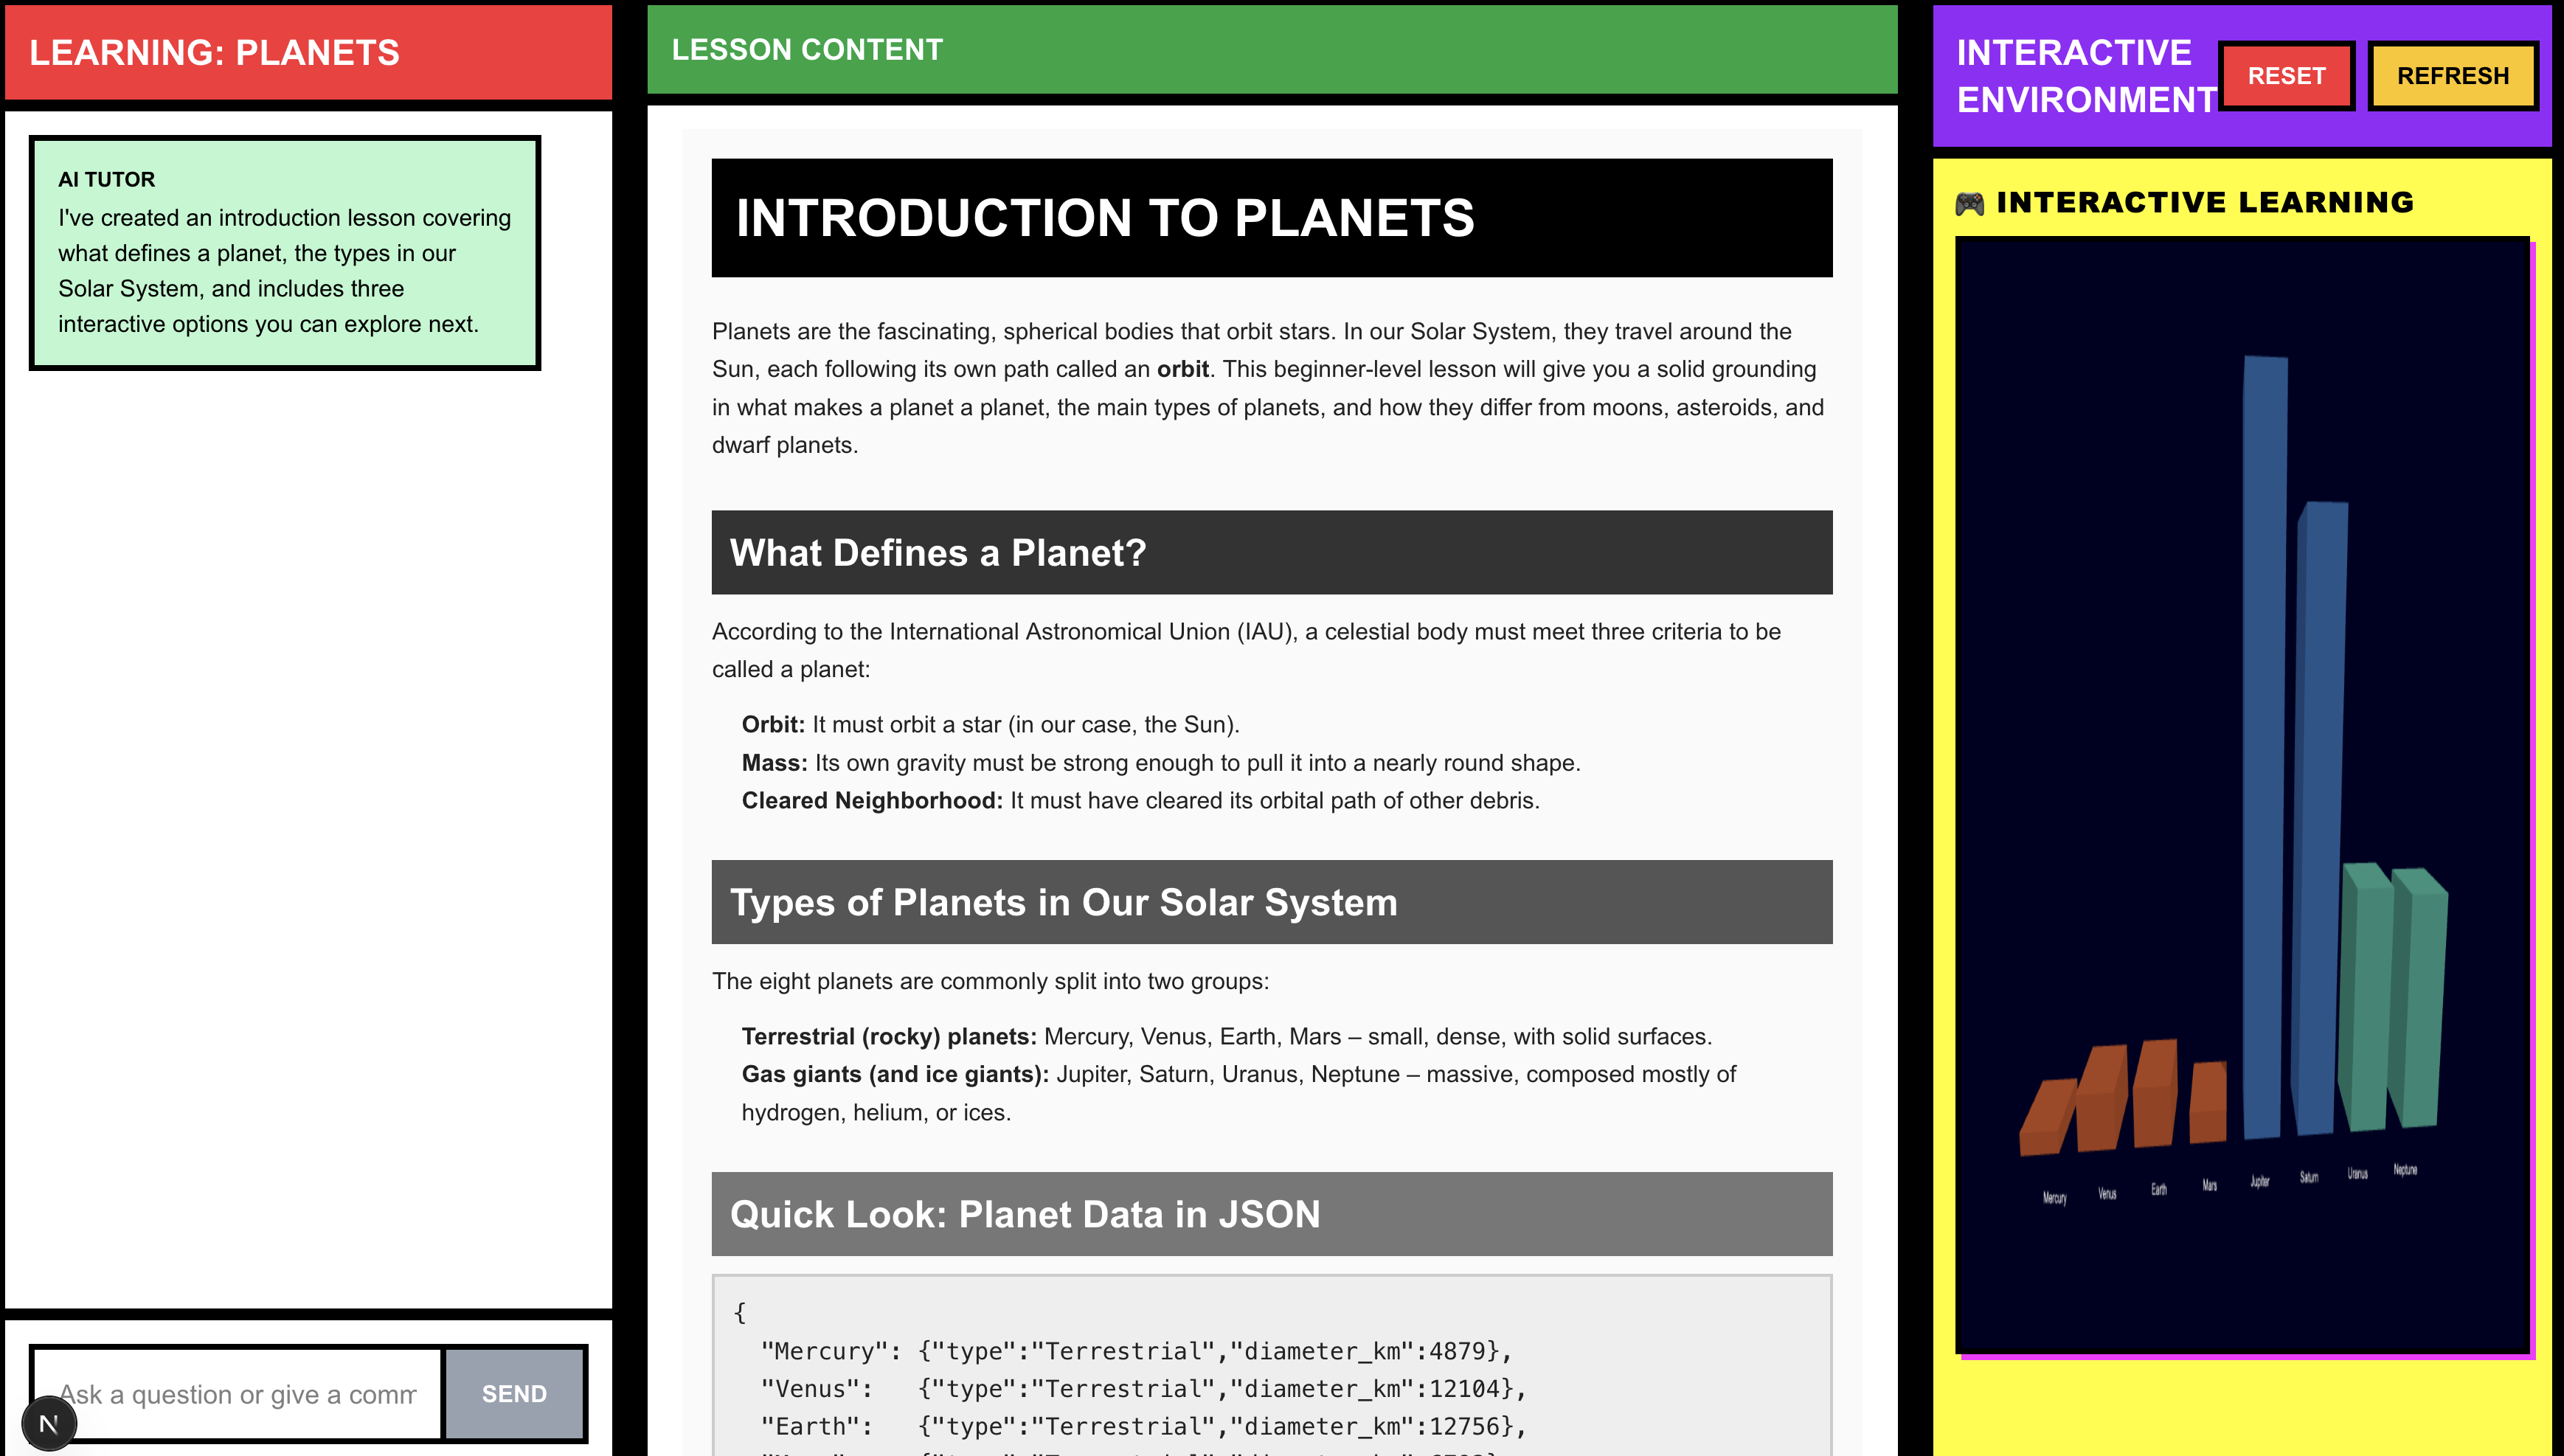The image size is (2564, 1456).
Task: Focus the Ask a question input field
Action: (238, 1393)
